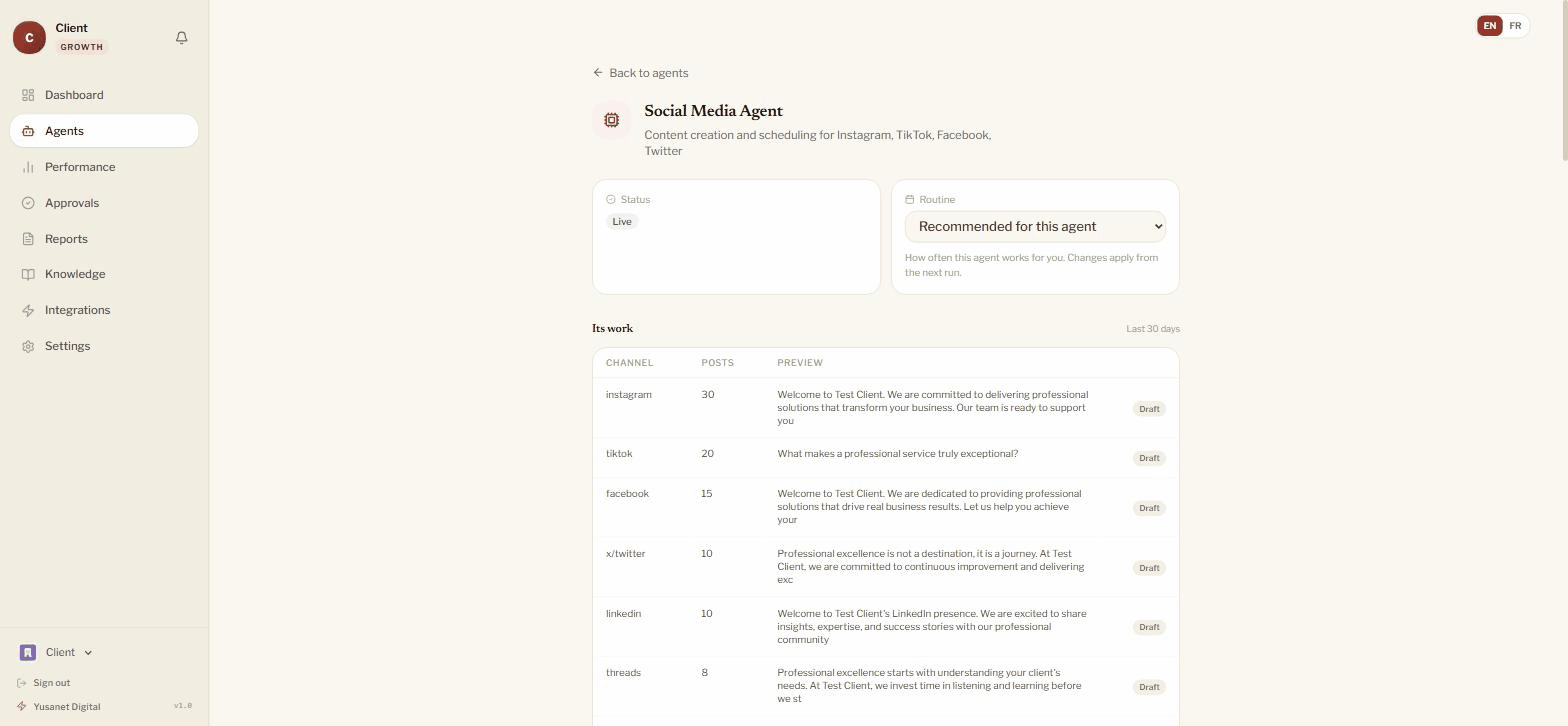This screenshot has height=726, width=1568.
Task: Click the Social Media Agent chip icon
Action: (x=612, y=120)
